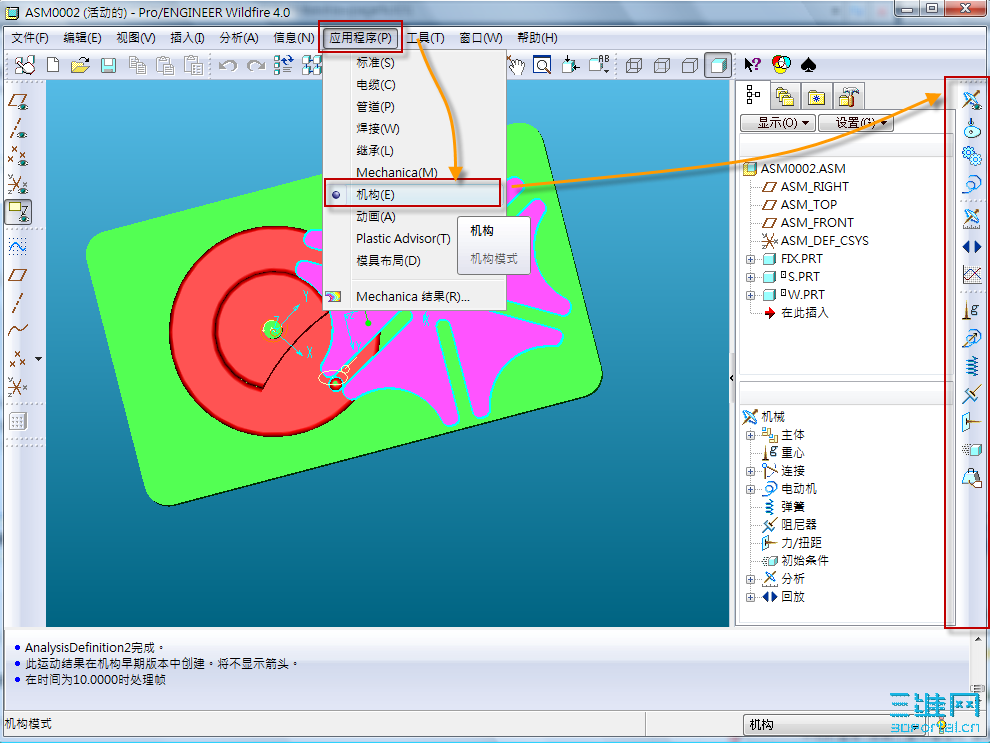The image size is (990, 743).
Task: Click the define damper icon
Action: 972,394
